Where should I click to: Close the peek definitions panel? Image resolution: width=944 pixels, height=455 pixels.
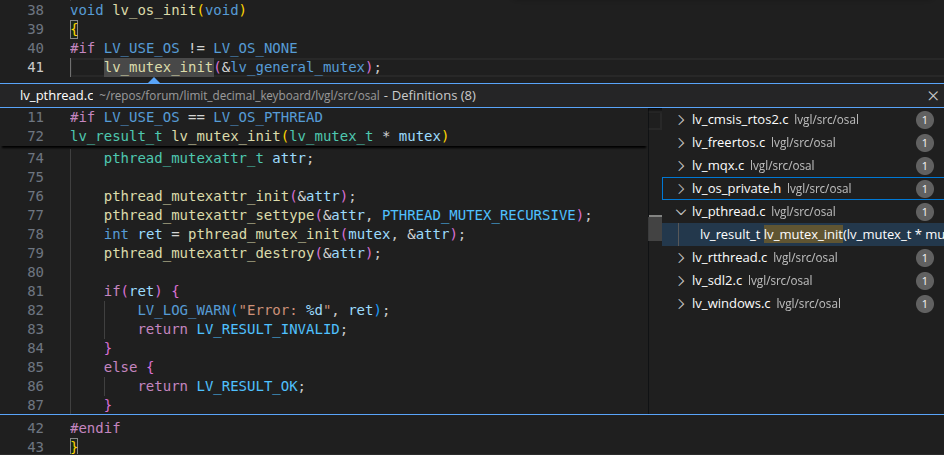click(x=932, y=96)
